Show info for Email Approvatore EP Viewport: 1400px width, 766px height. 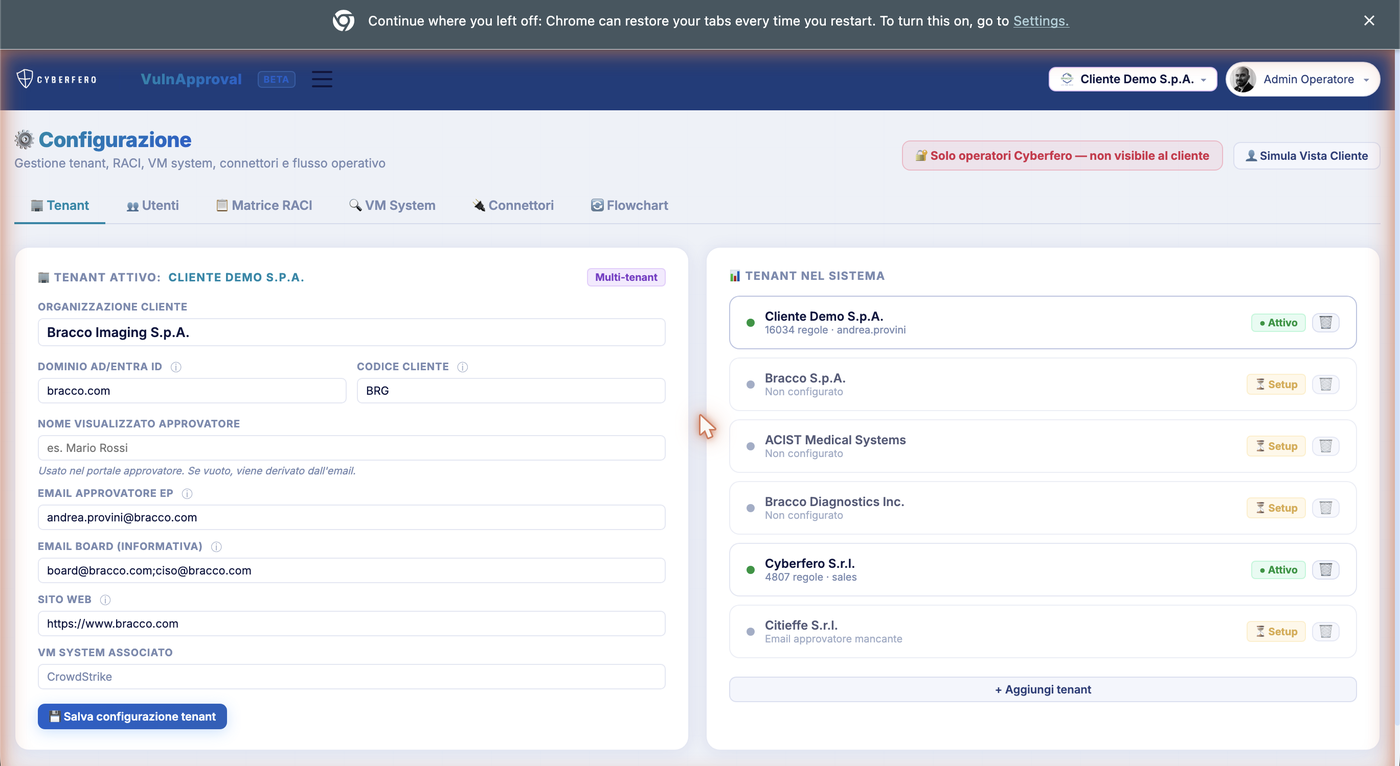coord(187,494)
